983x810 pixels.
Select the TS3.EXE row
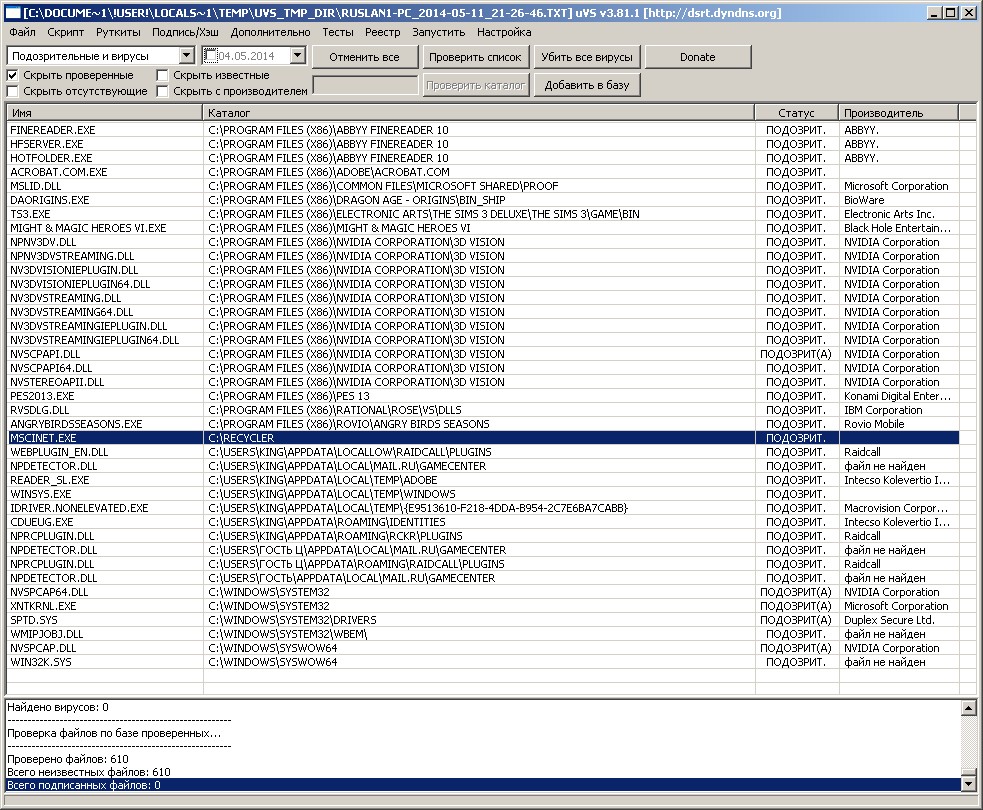click(483, 214)
